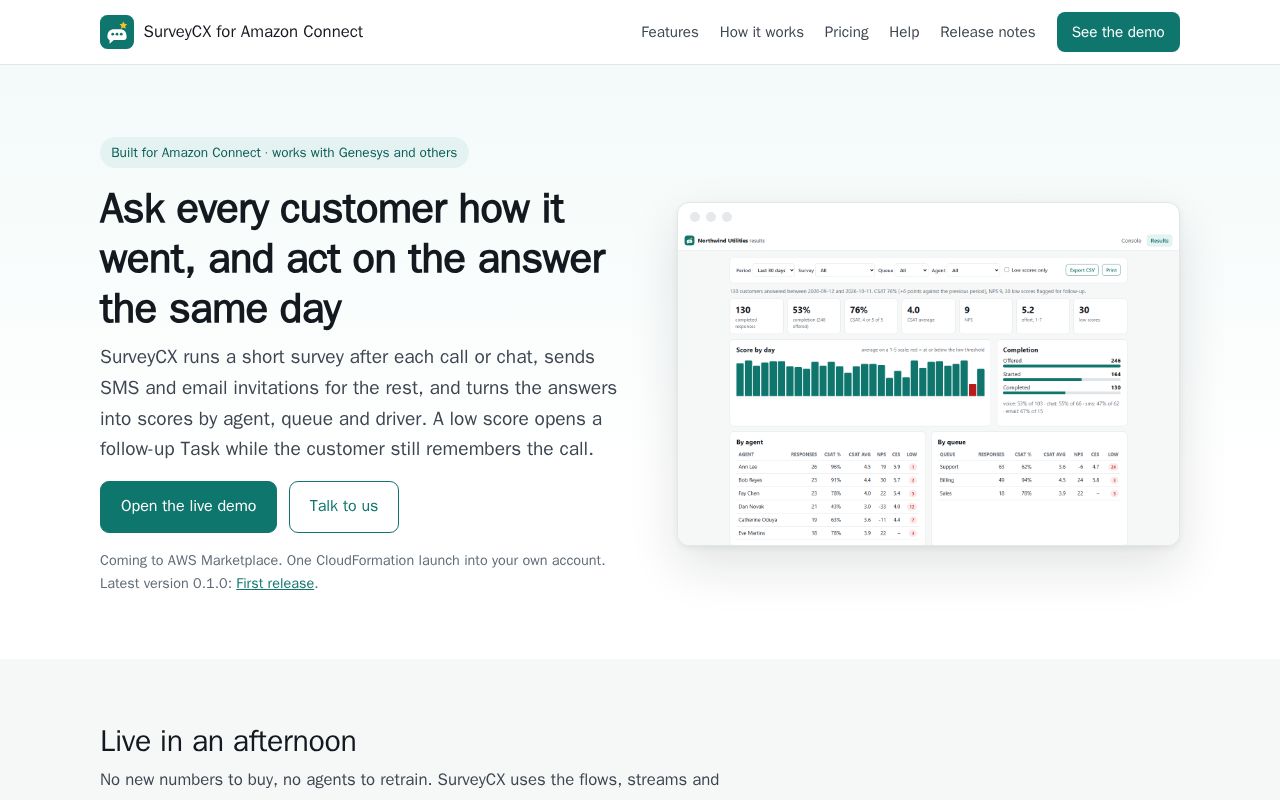1280x800 pixels.
Task: Tick Low scores only checkbox in preview
Action: pos(1007,270)
